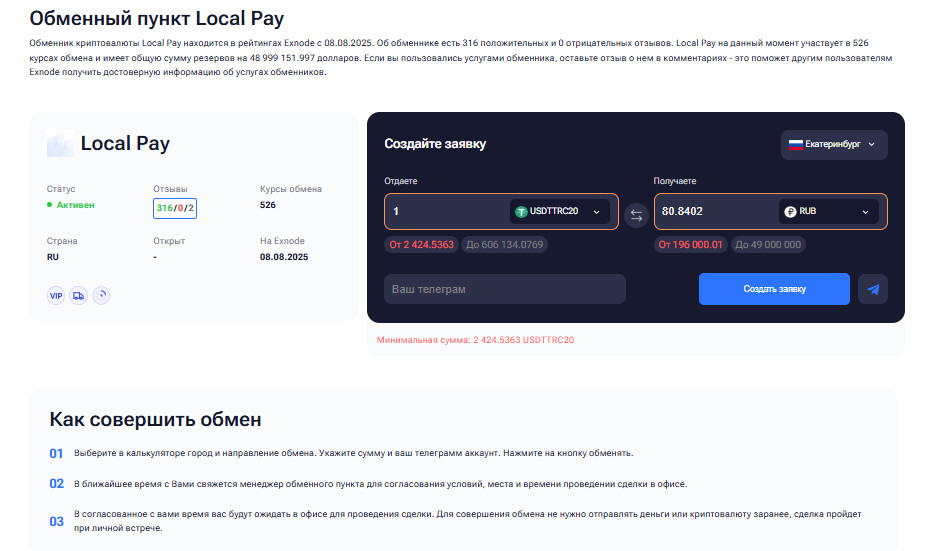Click the От 196 000.01 limit chip
Viewport: 927px width, 551px height.
690,244
